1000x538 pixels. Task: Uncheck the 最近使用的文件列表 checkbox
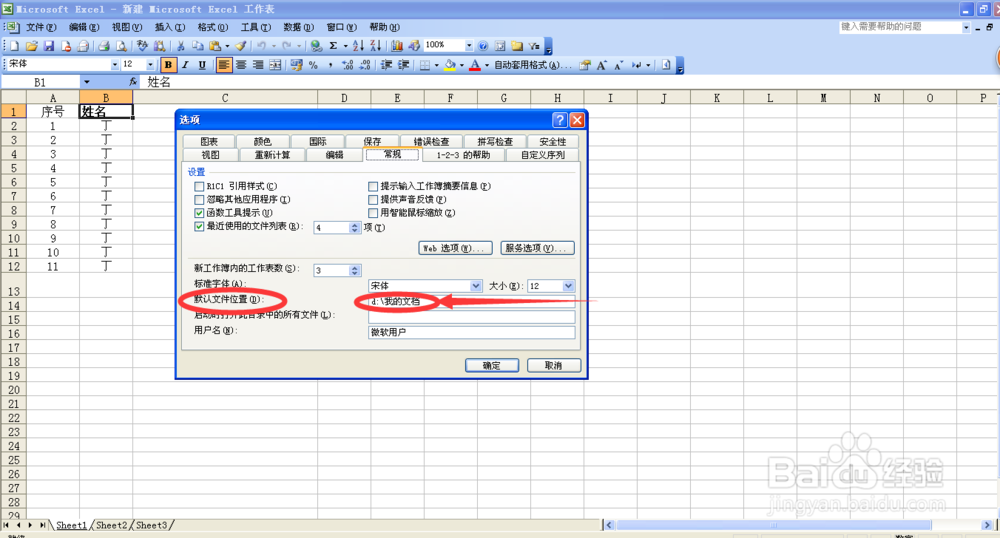(199, 226)
